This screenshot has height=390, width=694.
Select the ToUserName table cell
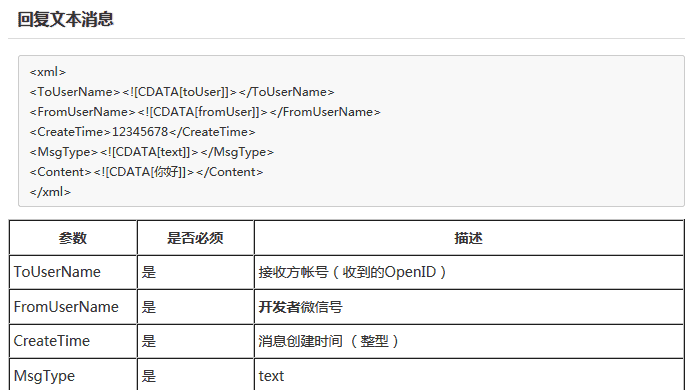73,272
